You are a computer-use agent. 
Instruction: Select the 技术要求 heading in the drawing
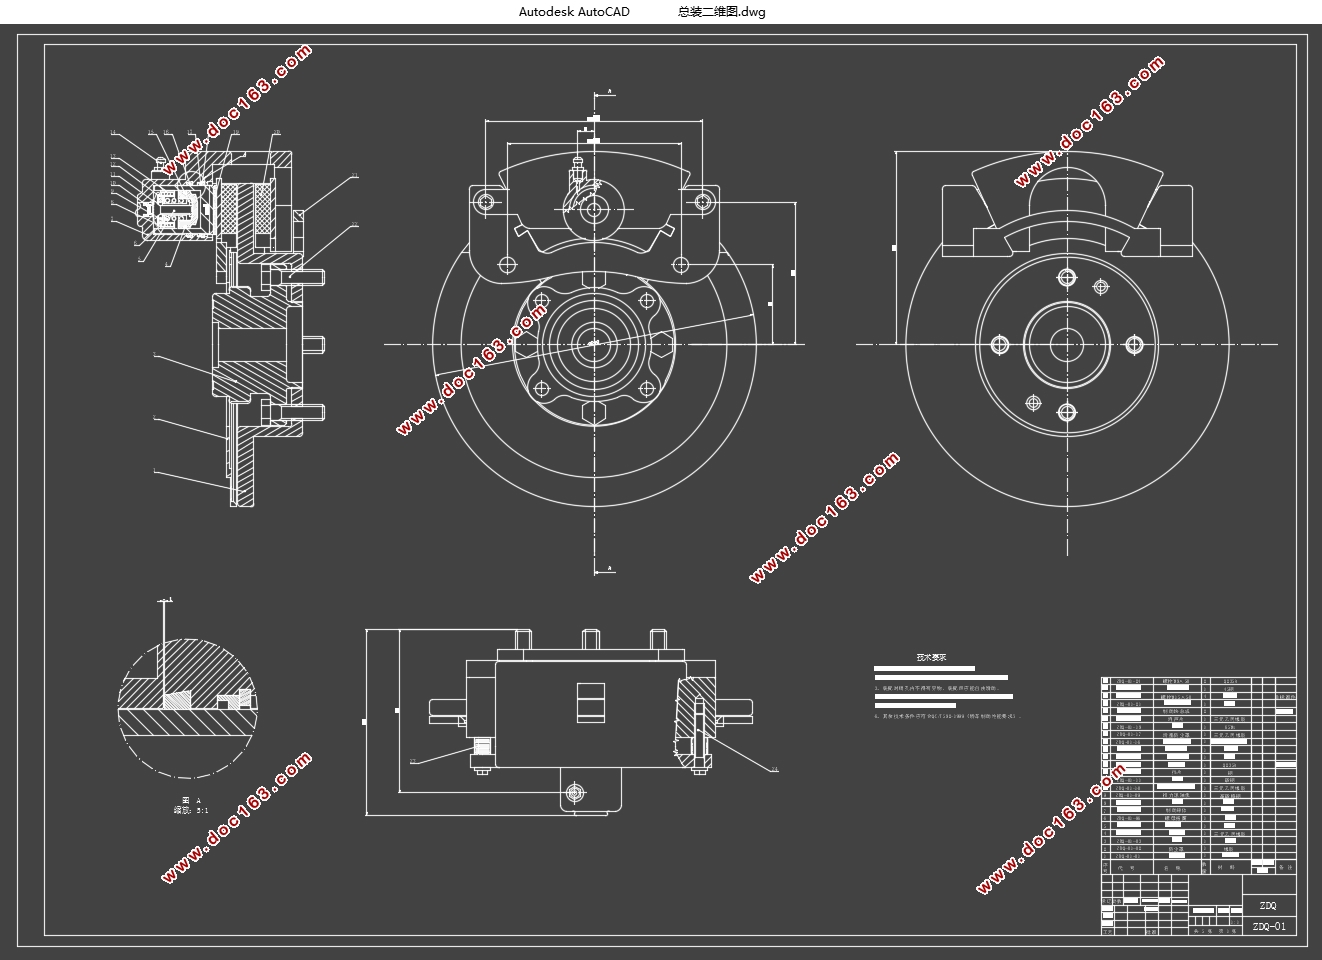[x=931, y=658]
